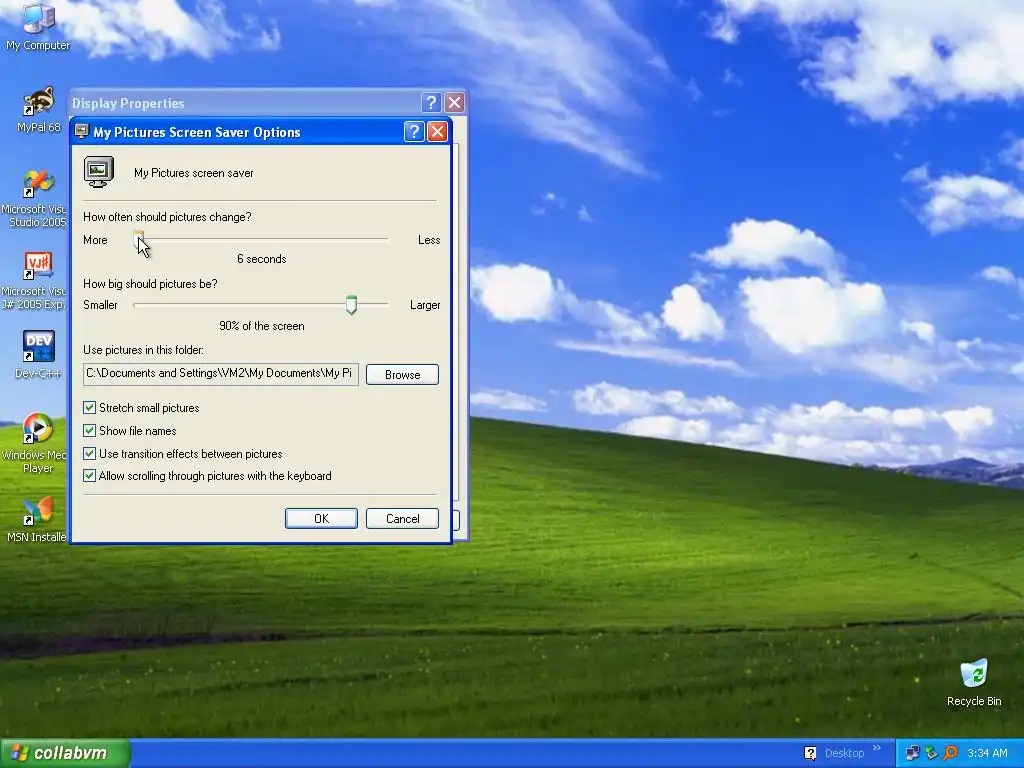This screenshot has height=768, width=1024.
Task: Click the 'Less' label of frequency slider
Action: tap(429, 240)
